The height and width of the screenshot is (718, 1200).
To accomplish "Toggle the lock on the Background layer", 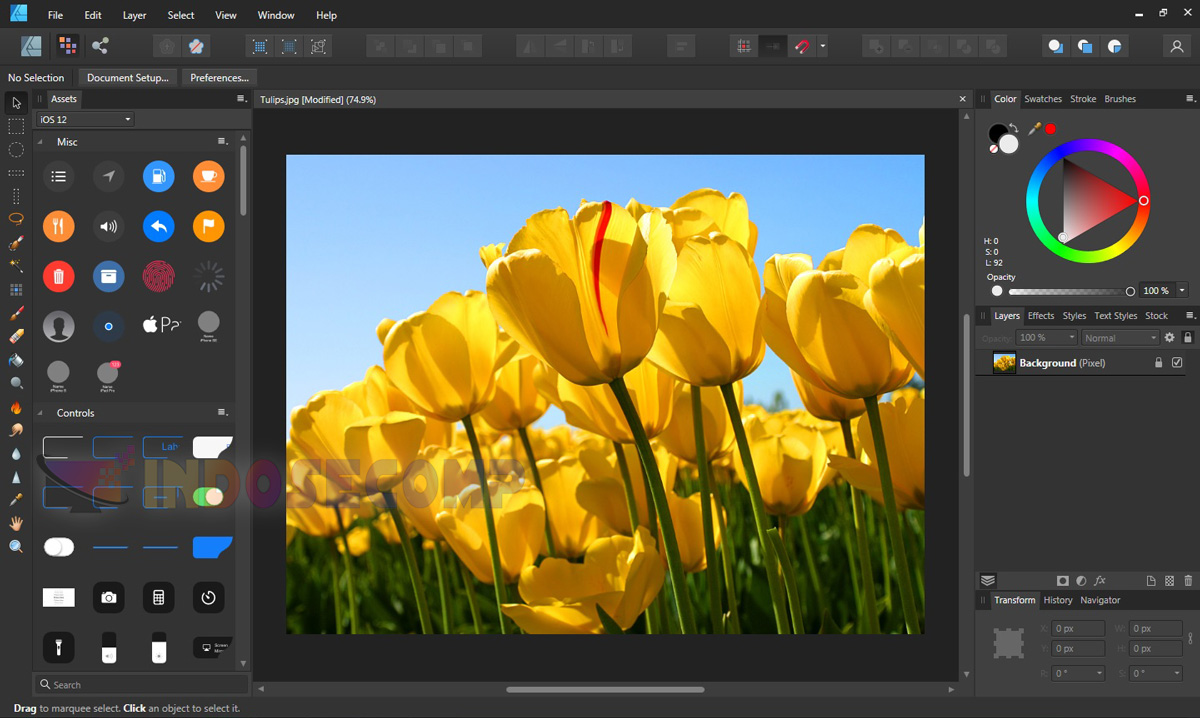I will point(1157,362).
